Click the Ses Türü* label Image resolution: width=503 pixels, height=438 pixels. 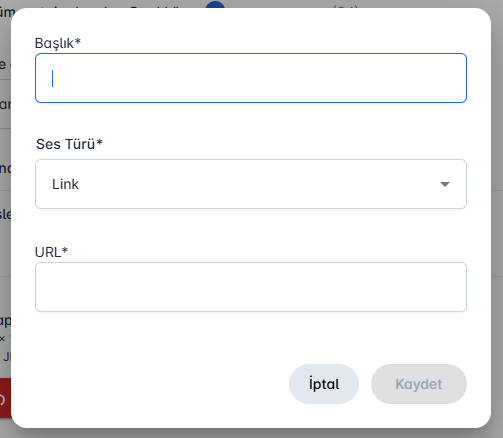[69, 144]
